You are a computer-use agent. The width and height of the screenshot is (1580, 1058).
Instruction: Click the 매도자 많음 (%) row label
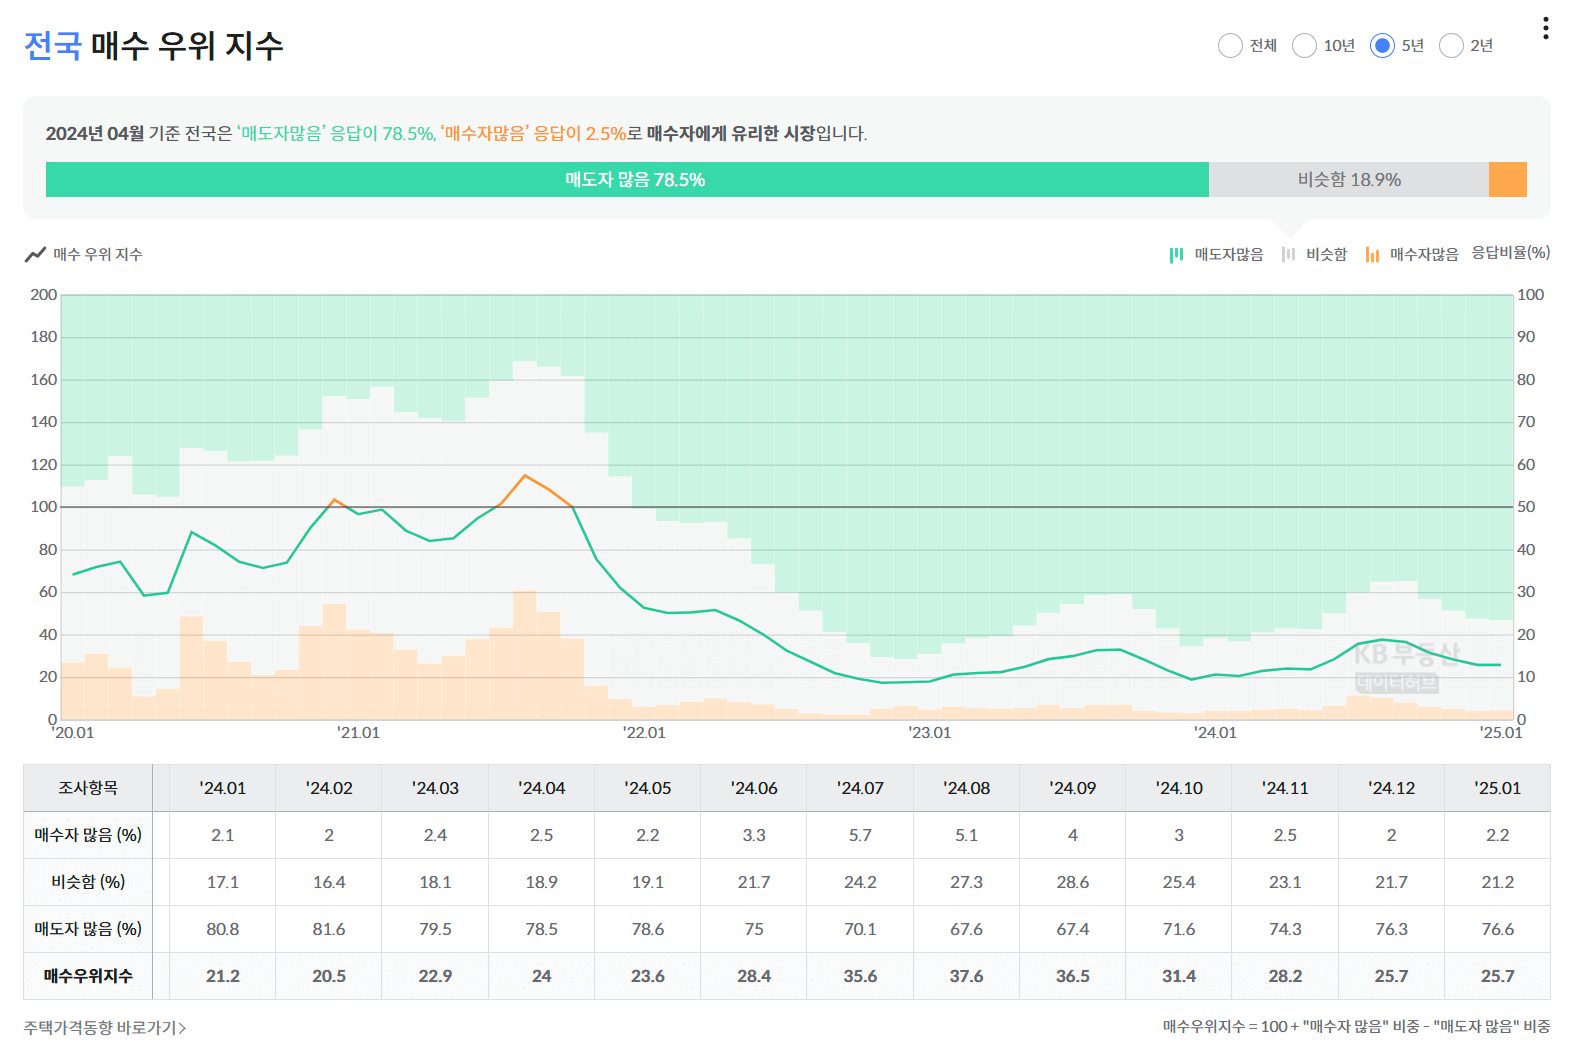(88, 929)
